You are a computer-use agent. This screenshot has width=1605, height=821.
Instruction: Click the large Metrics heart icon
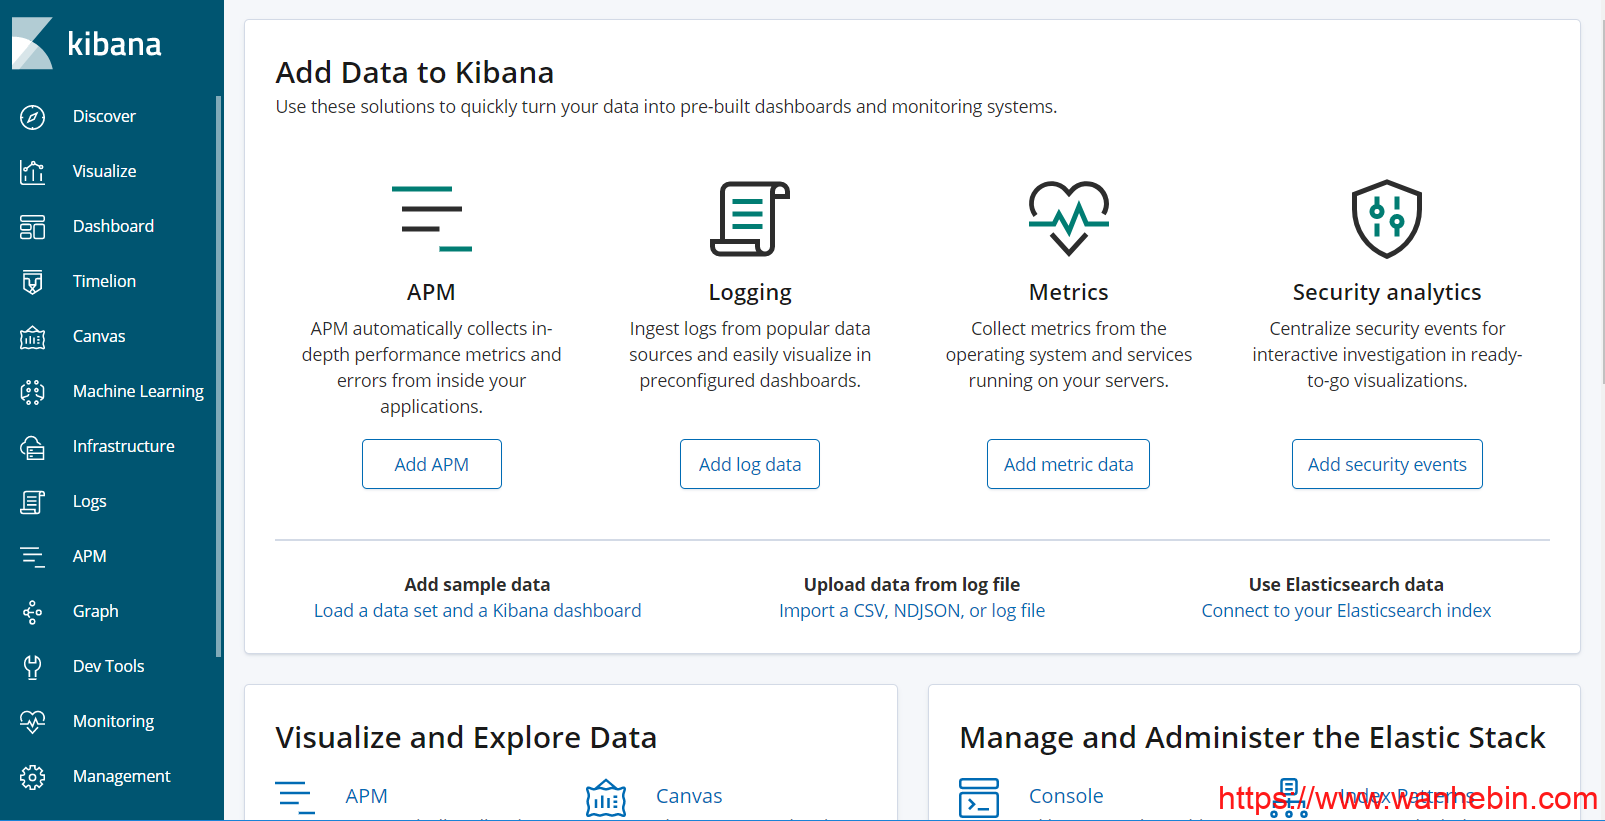(x=1069, y=218)
